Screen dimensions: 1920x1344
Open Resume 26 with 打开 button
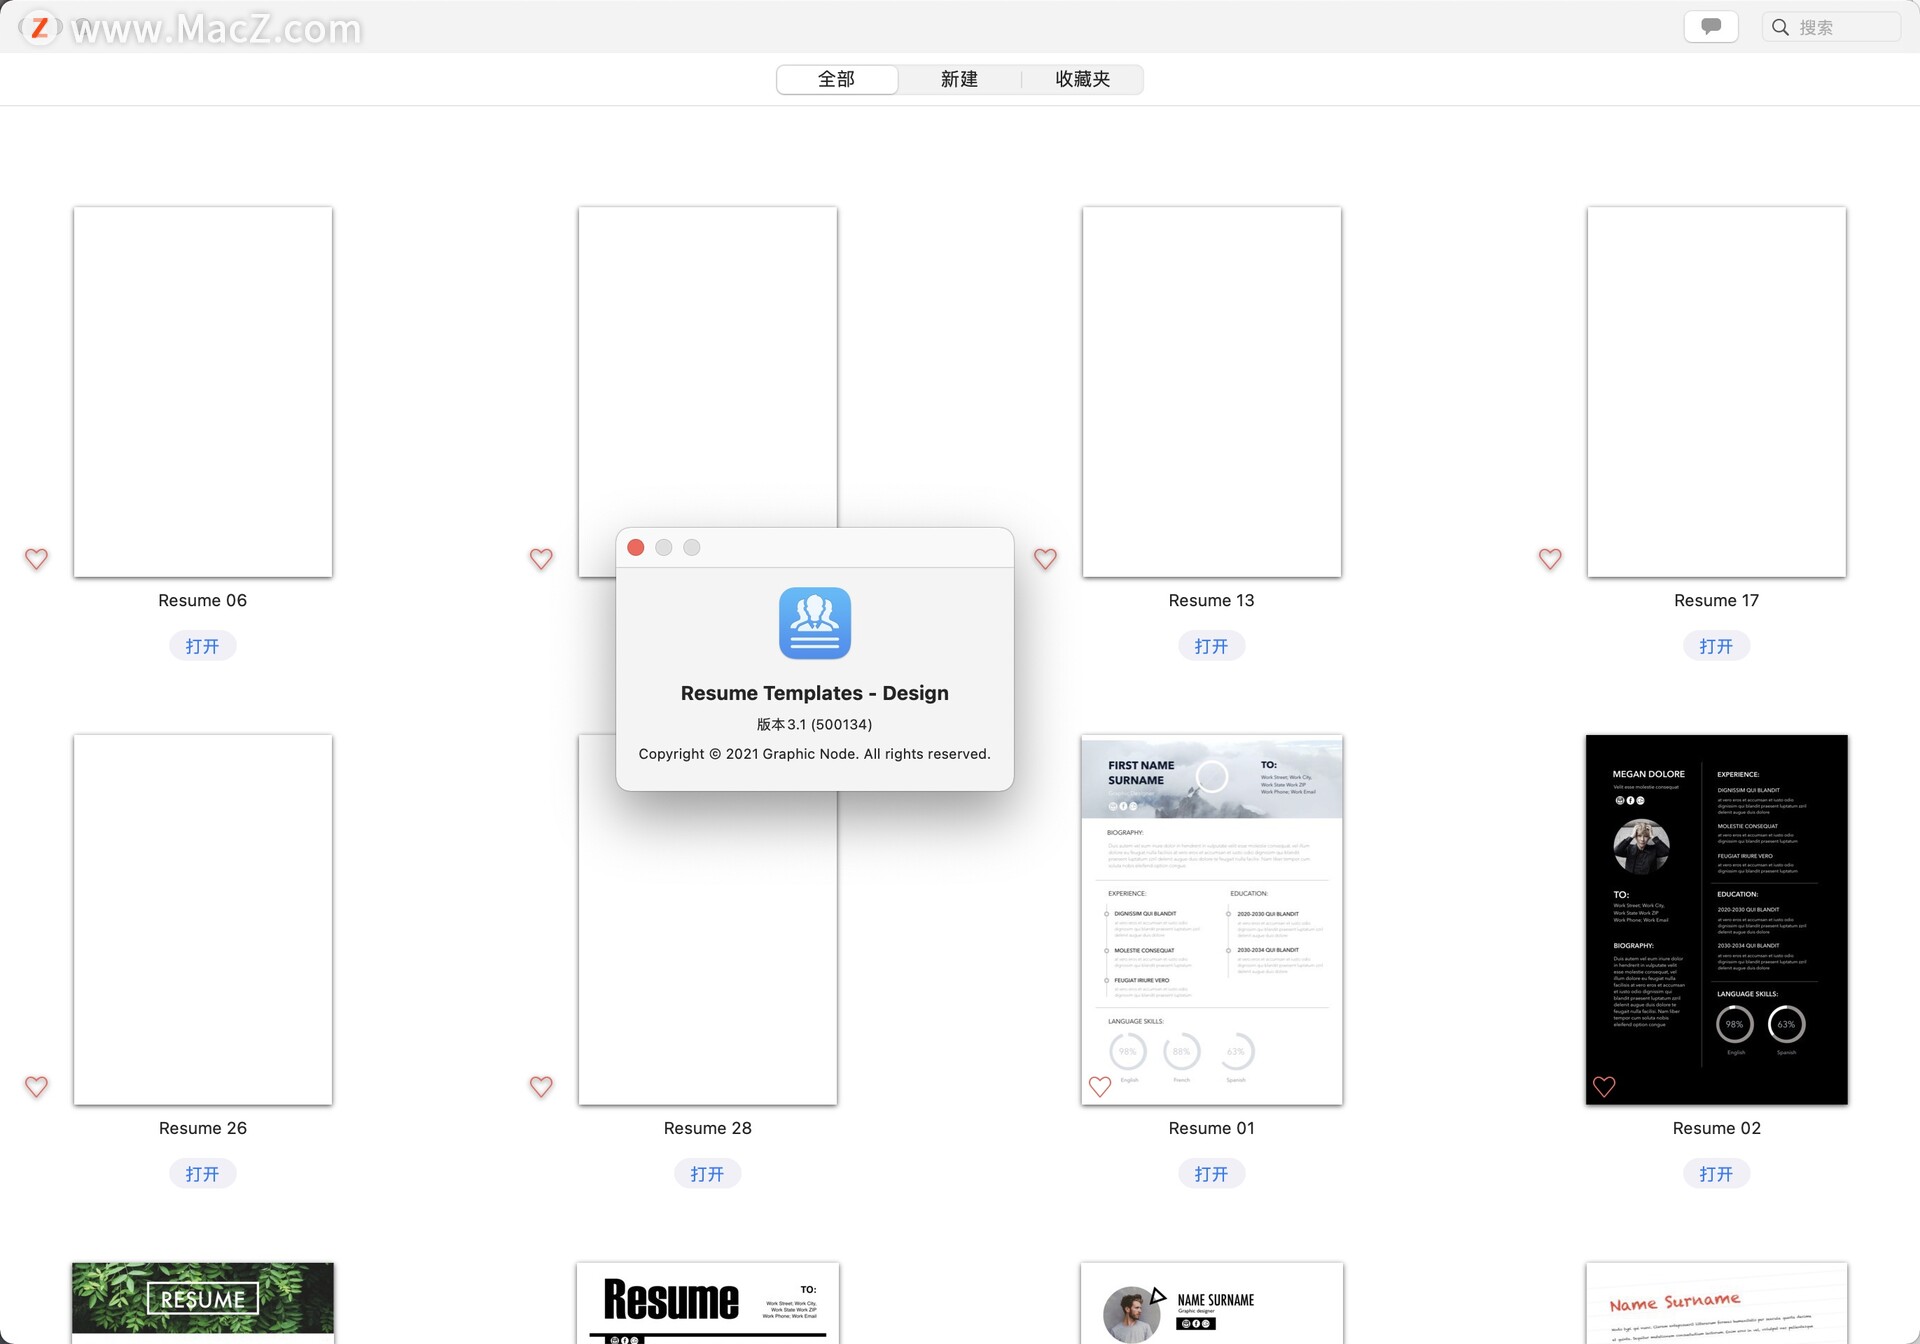[202, 1174]
